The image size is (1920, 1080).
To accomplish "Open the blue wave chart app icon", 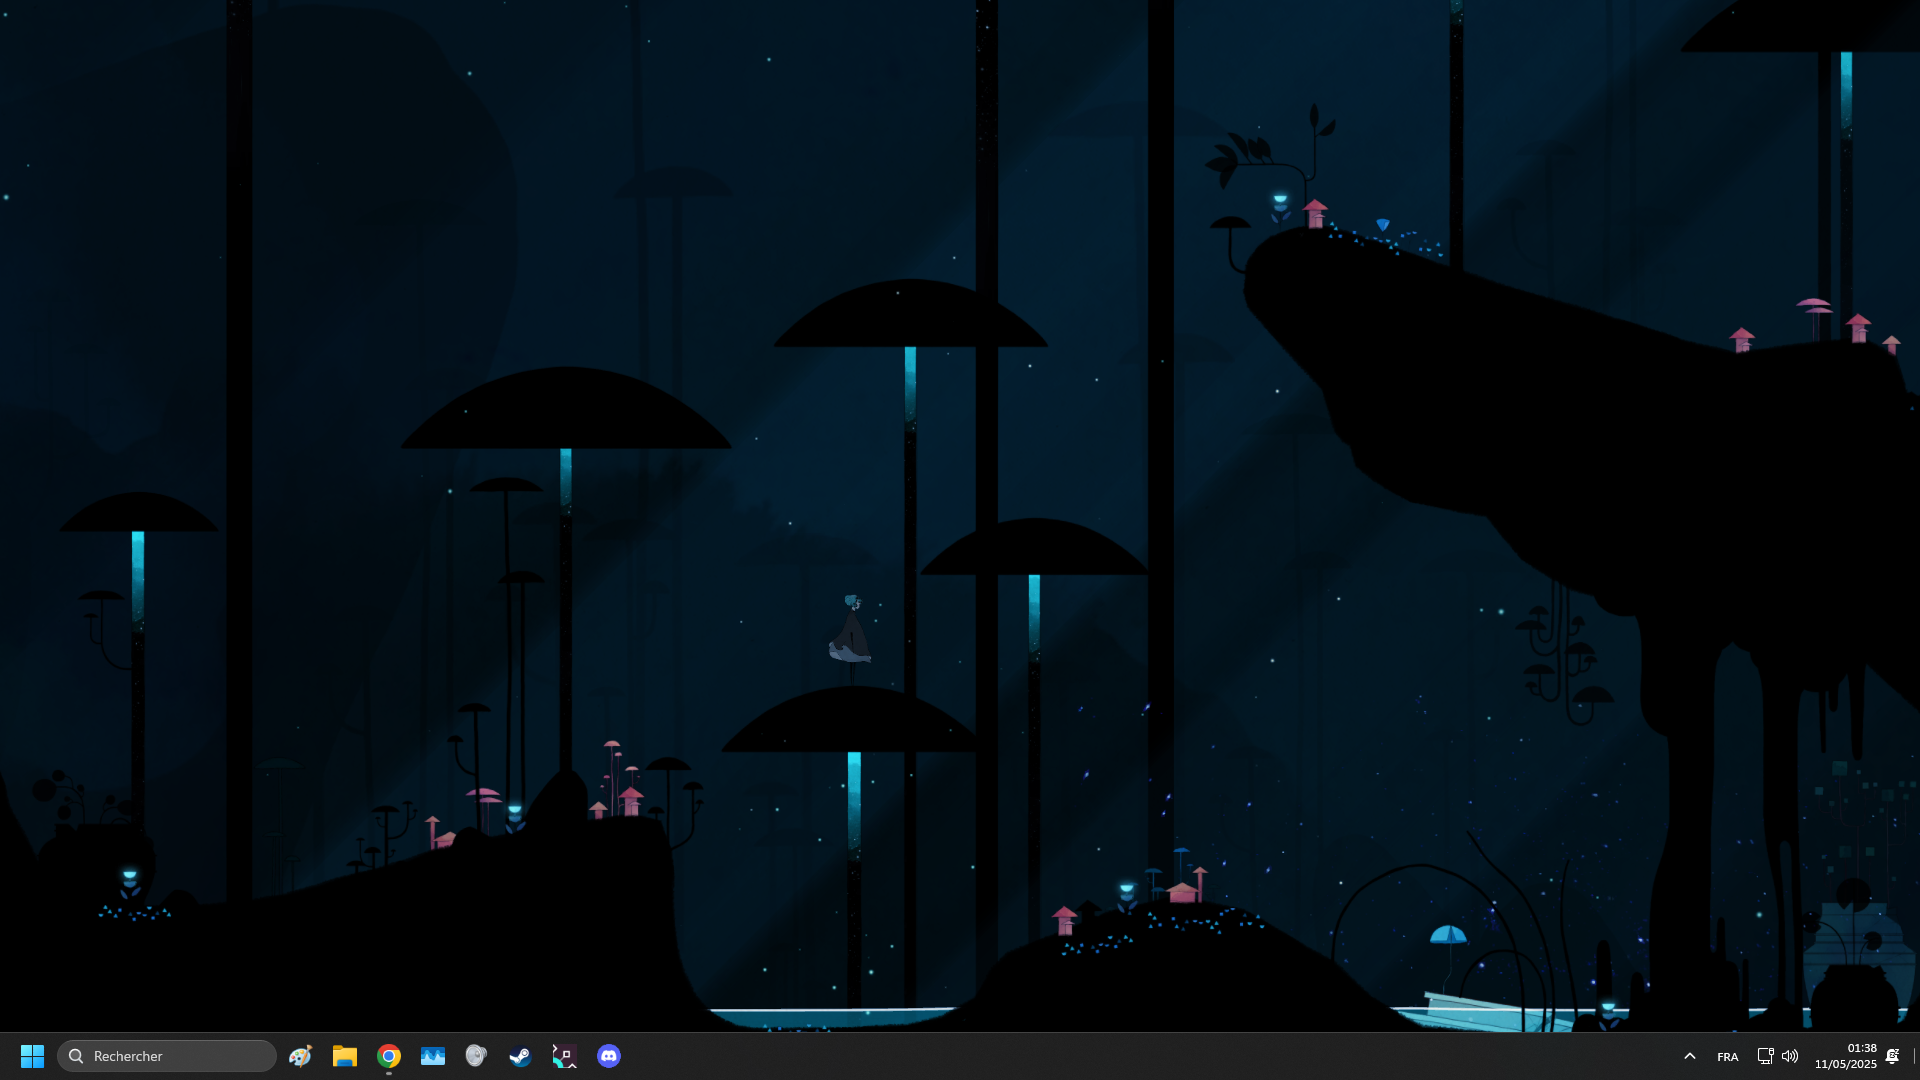I will 433,1056.
